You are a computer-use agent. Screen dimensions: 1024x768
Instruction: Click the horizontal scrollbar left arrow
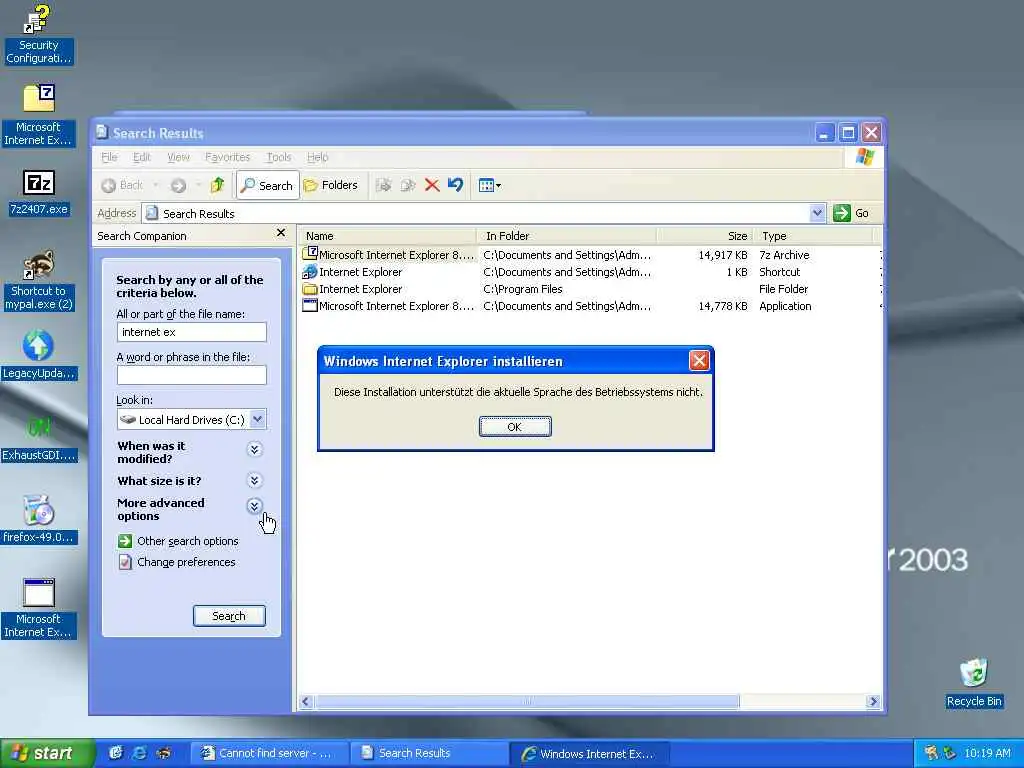(x=306, y=701)
